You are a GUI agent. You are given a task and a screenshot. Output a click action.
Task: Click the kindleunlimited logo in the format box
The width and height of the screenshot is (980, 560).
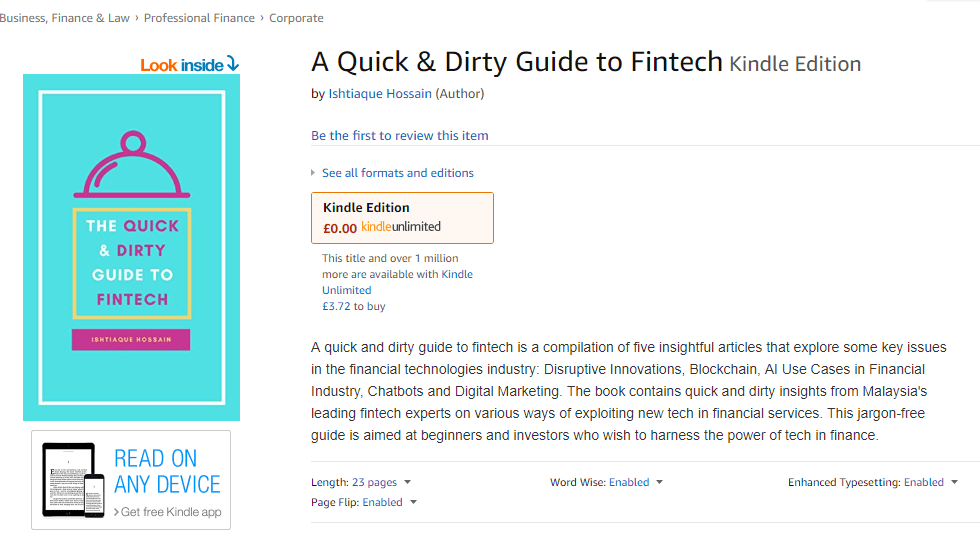[401, 228]
